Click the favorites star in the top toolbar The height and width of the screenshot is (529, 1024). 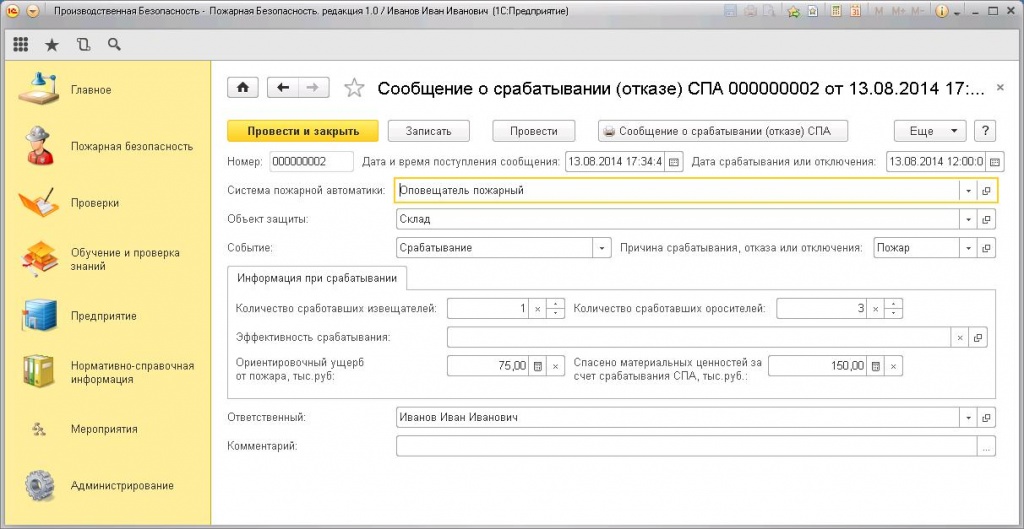pos(52,45)
